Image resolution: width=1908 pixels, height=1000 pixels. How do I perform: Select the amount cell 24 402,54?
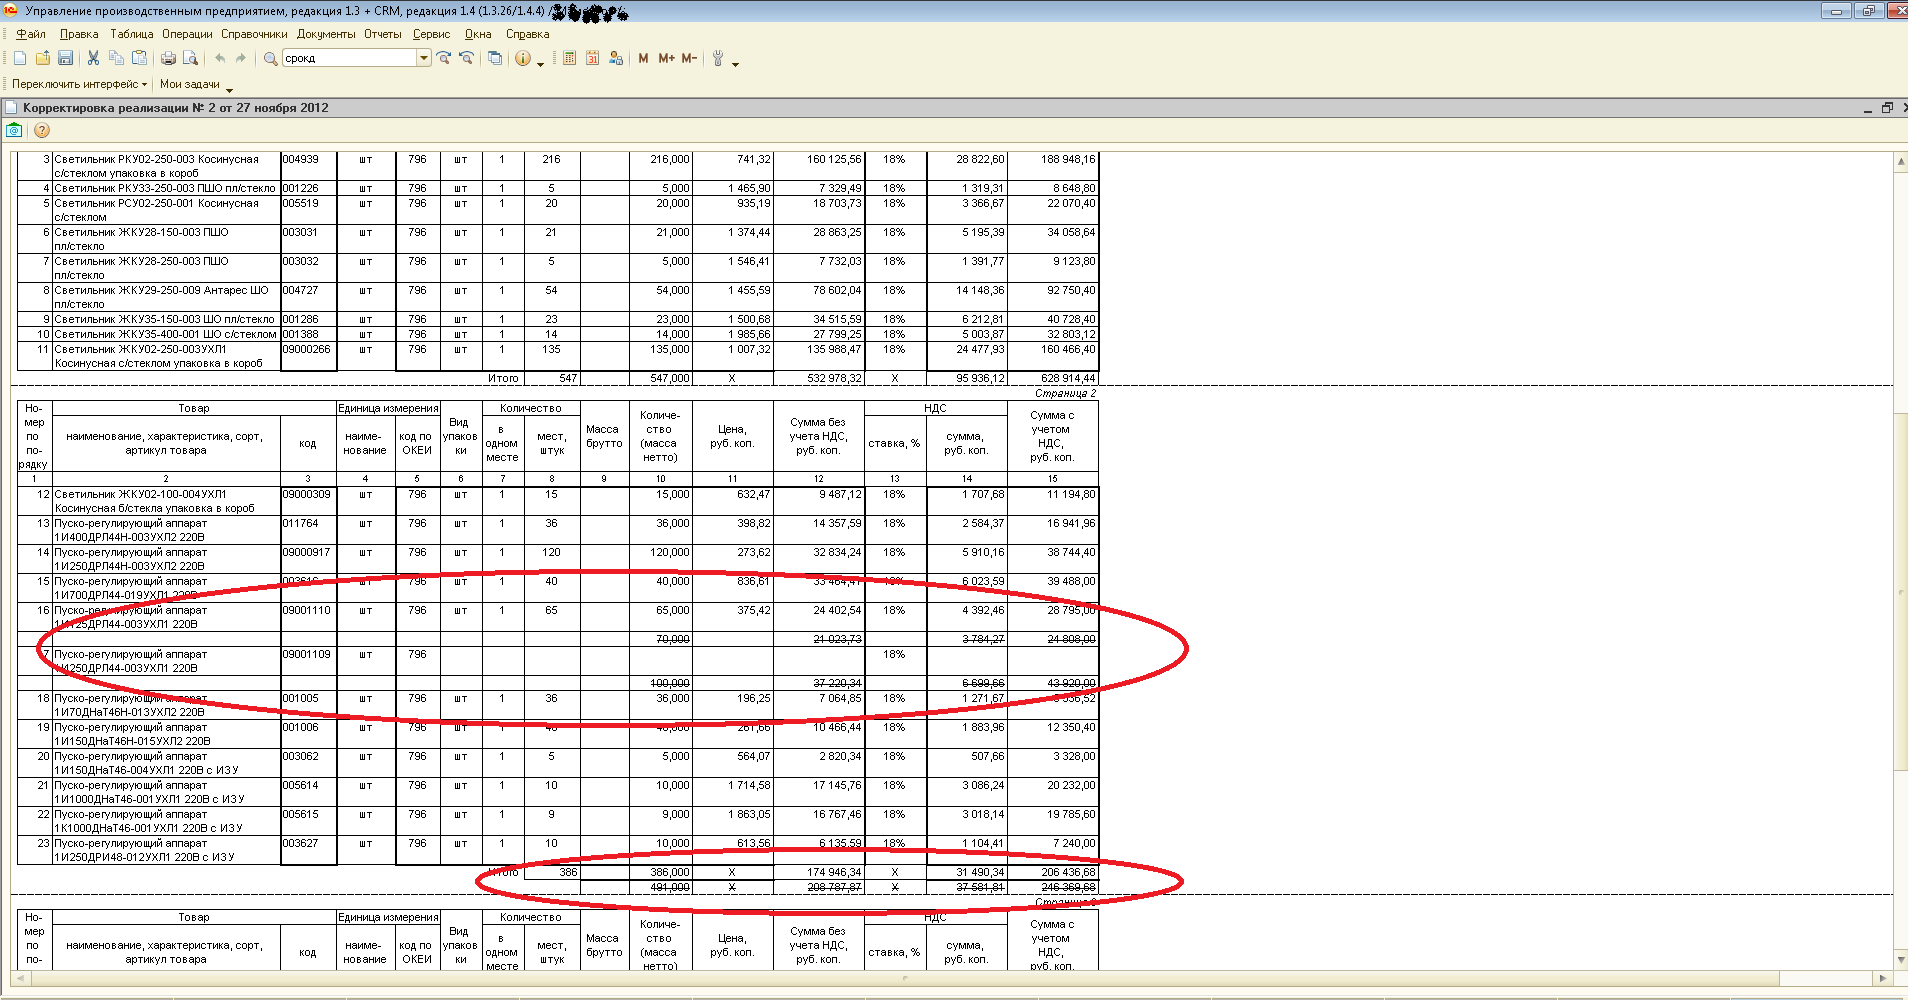pos(819,617)
